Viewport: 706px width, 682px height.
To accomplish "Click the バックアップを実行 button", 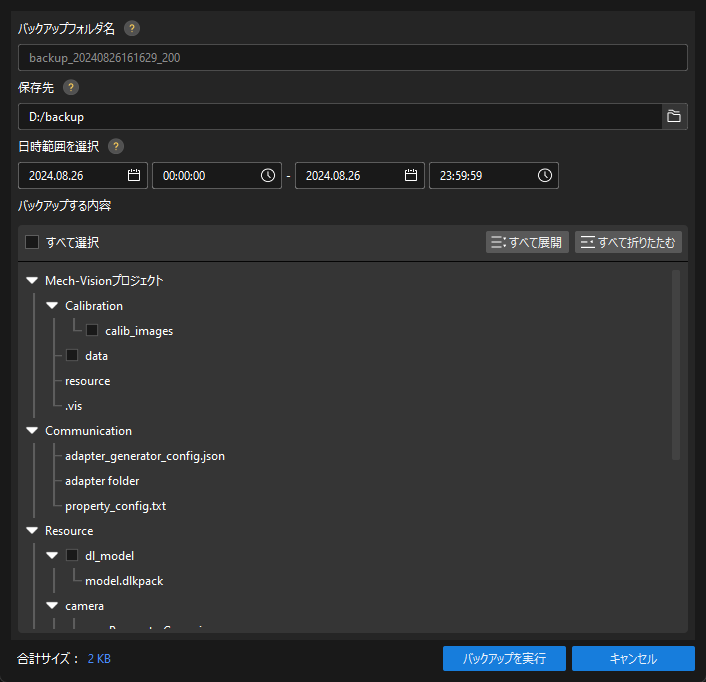I will pos(504,659).
